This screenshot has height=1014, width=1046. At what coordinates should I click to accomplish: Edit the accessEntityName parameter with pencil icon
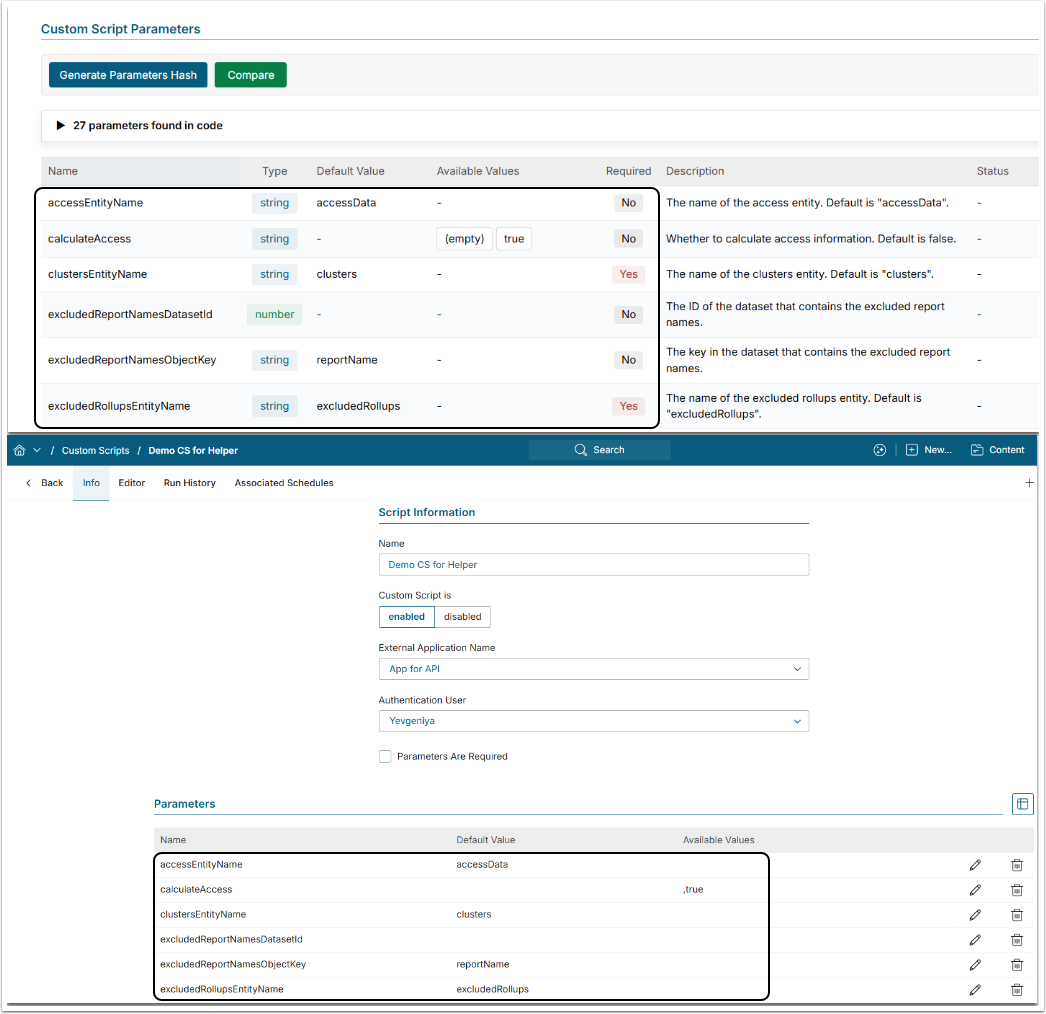975,865
